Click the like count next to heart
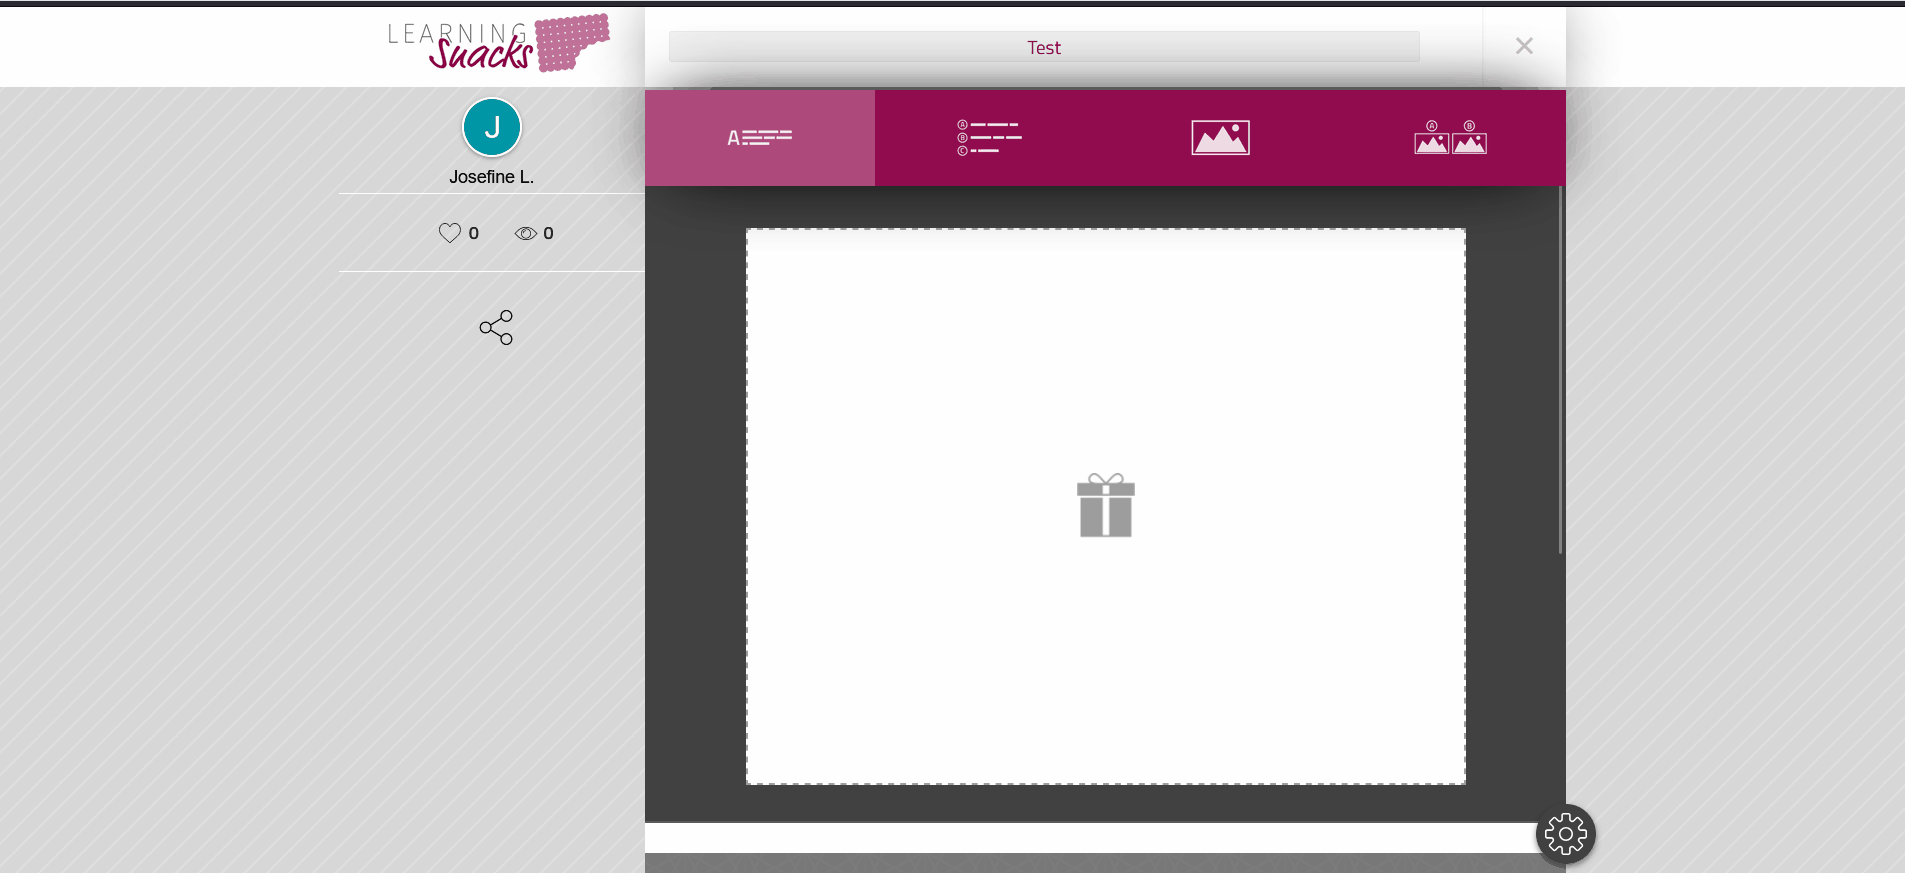Viewport: 1905px width, 873px height. [474, 233]
